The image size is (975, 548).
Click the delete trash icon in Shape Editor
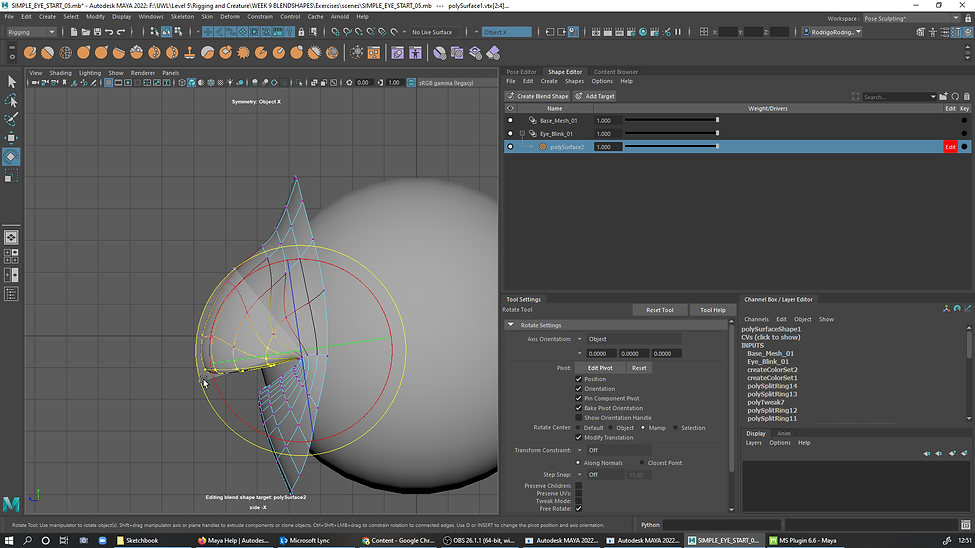click(966, 96)
